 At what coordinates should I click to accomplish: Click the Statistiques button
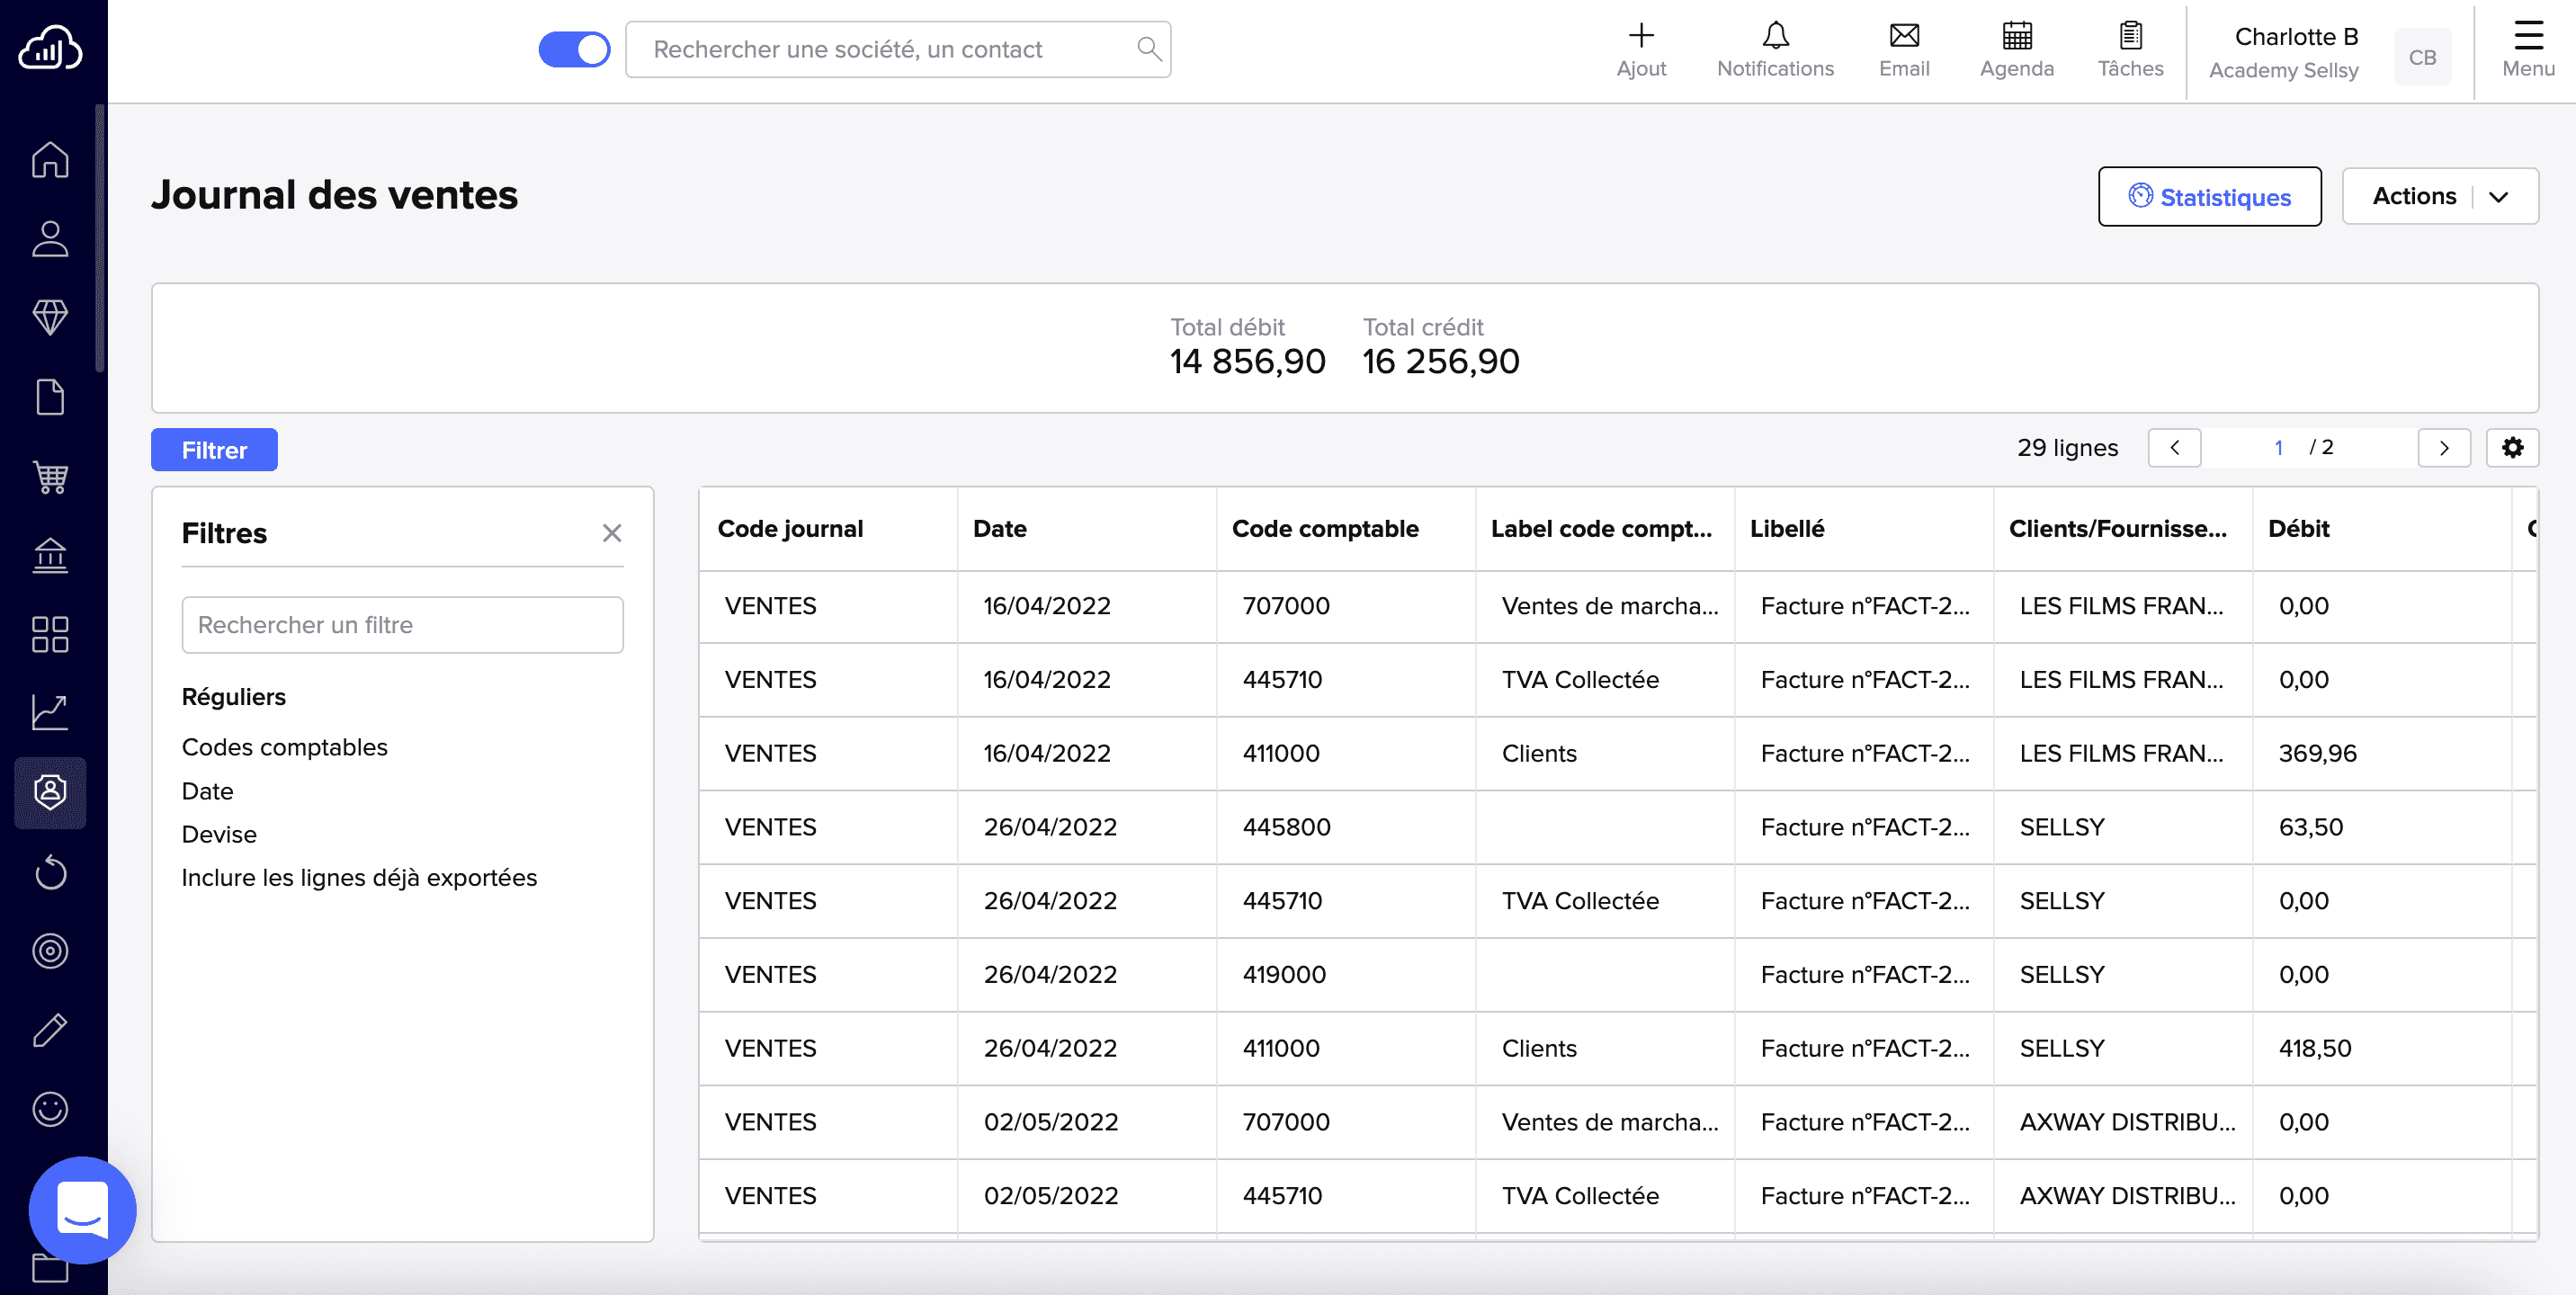pyautogui.click(x=2209, y=197)
